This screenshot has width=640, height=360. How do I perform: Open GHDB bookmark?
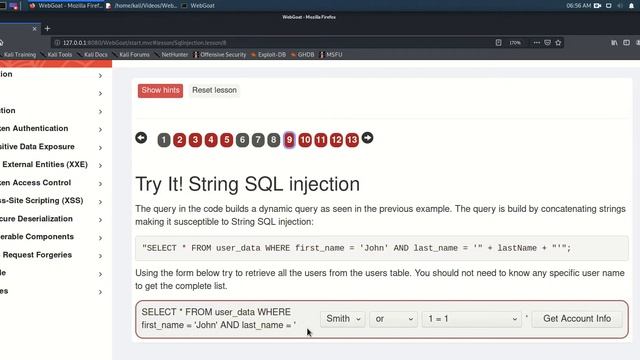(x=303, y=54)
